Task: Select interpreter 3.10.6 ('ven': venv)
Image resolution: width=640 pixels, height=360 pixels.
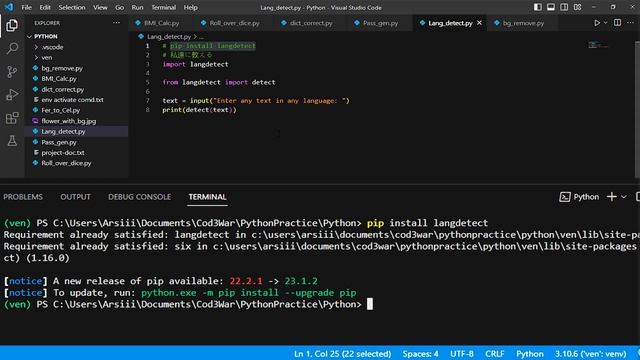Action: pyautogui.click(x=591, y=354)
